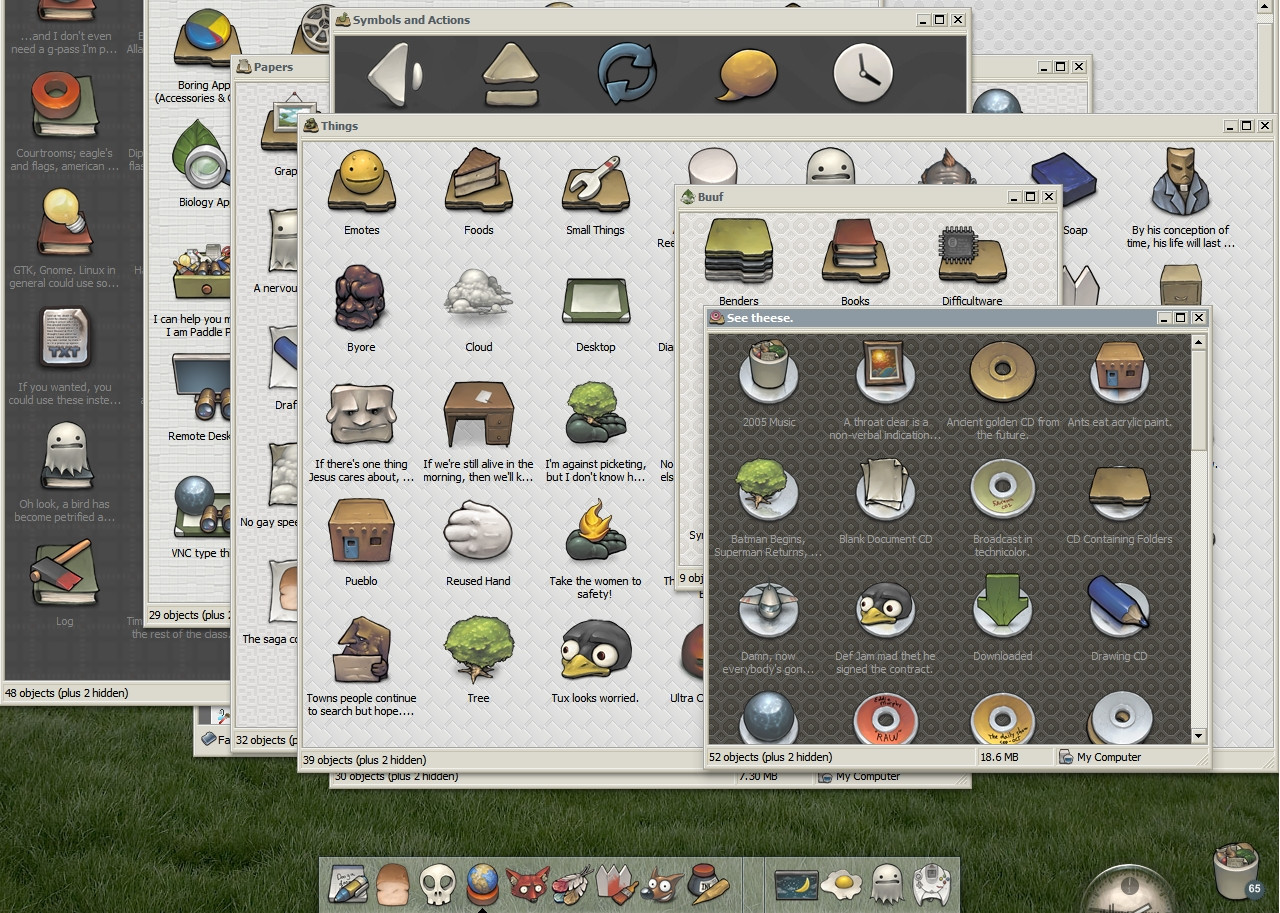Select the stone face Jesus cares icon
1280x913 pixels.
[361, 415]
